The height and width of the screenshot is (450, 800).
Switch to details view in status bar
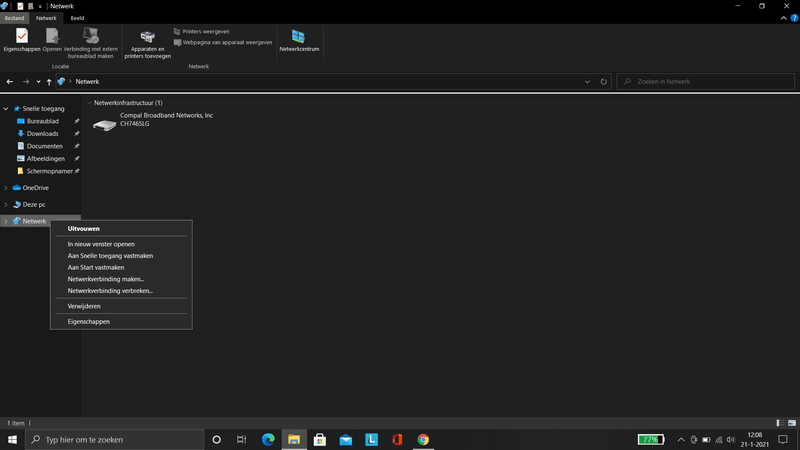[780, 423]
